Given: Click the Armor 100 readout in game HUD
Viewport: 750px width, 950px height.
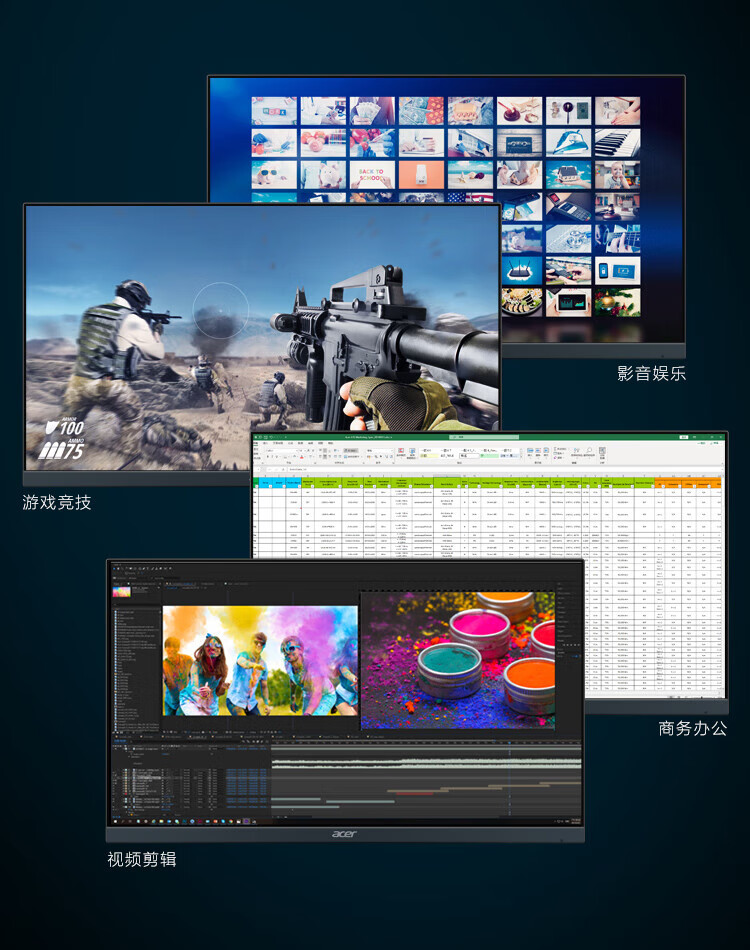Looking at the screenshot, I should pos(65,427).
